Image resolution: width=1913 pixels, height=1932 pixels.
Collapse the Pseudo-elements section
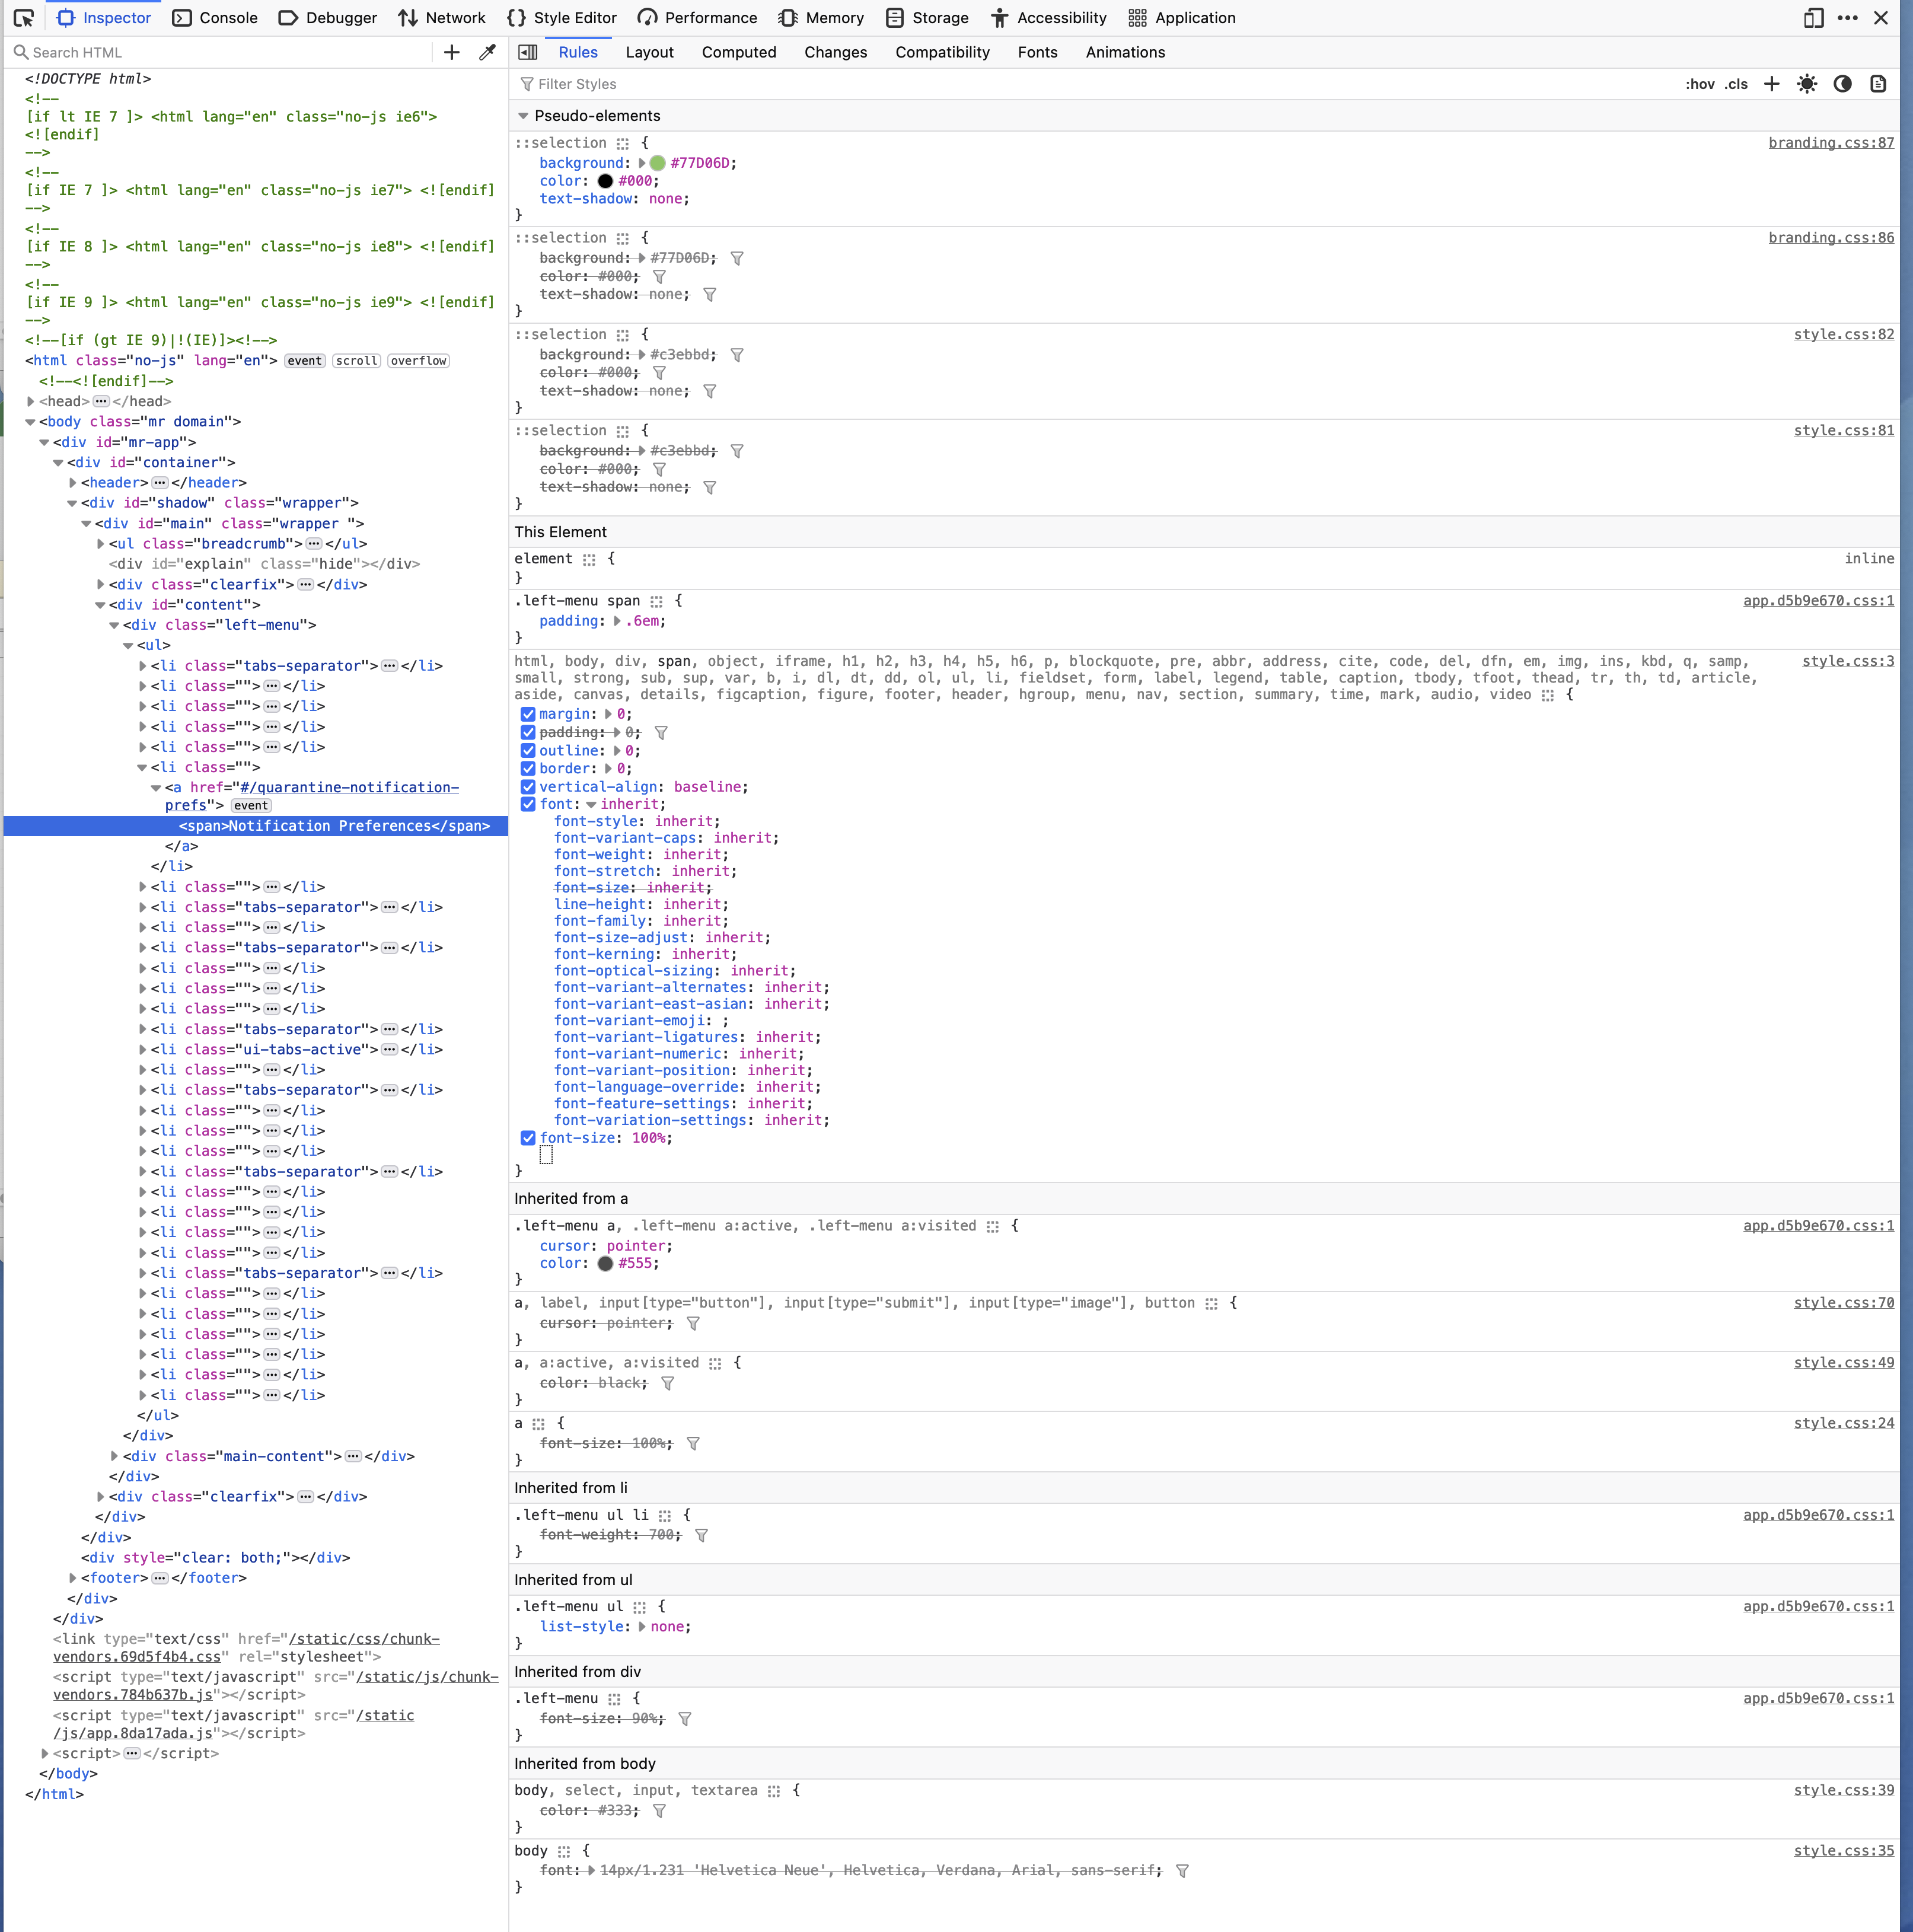coord(523,116)
